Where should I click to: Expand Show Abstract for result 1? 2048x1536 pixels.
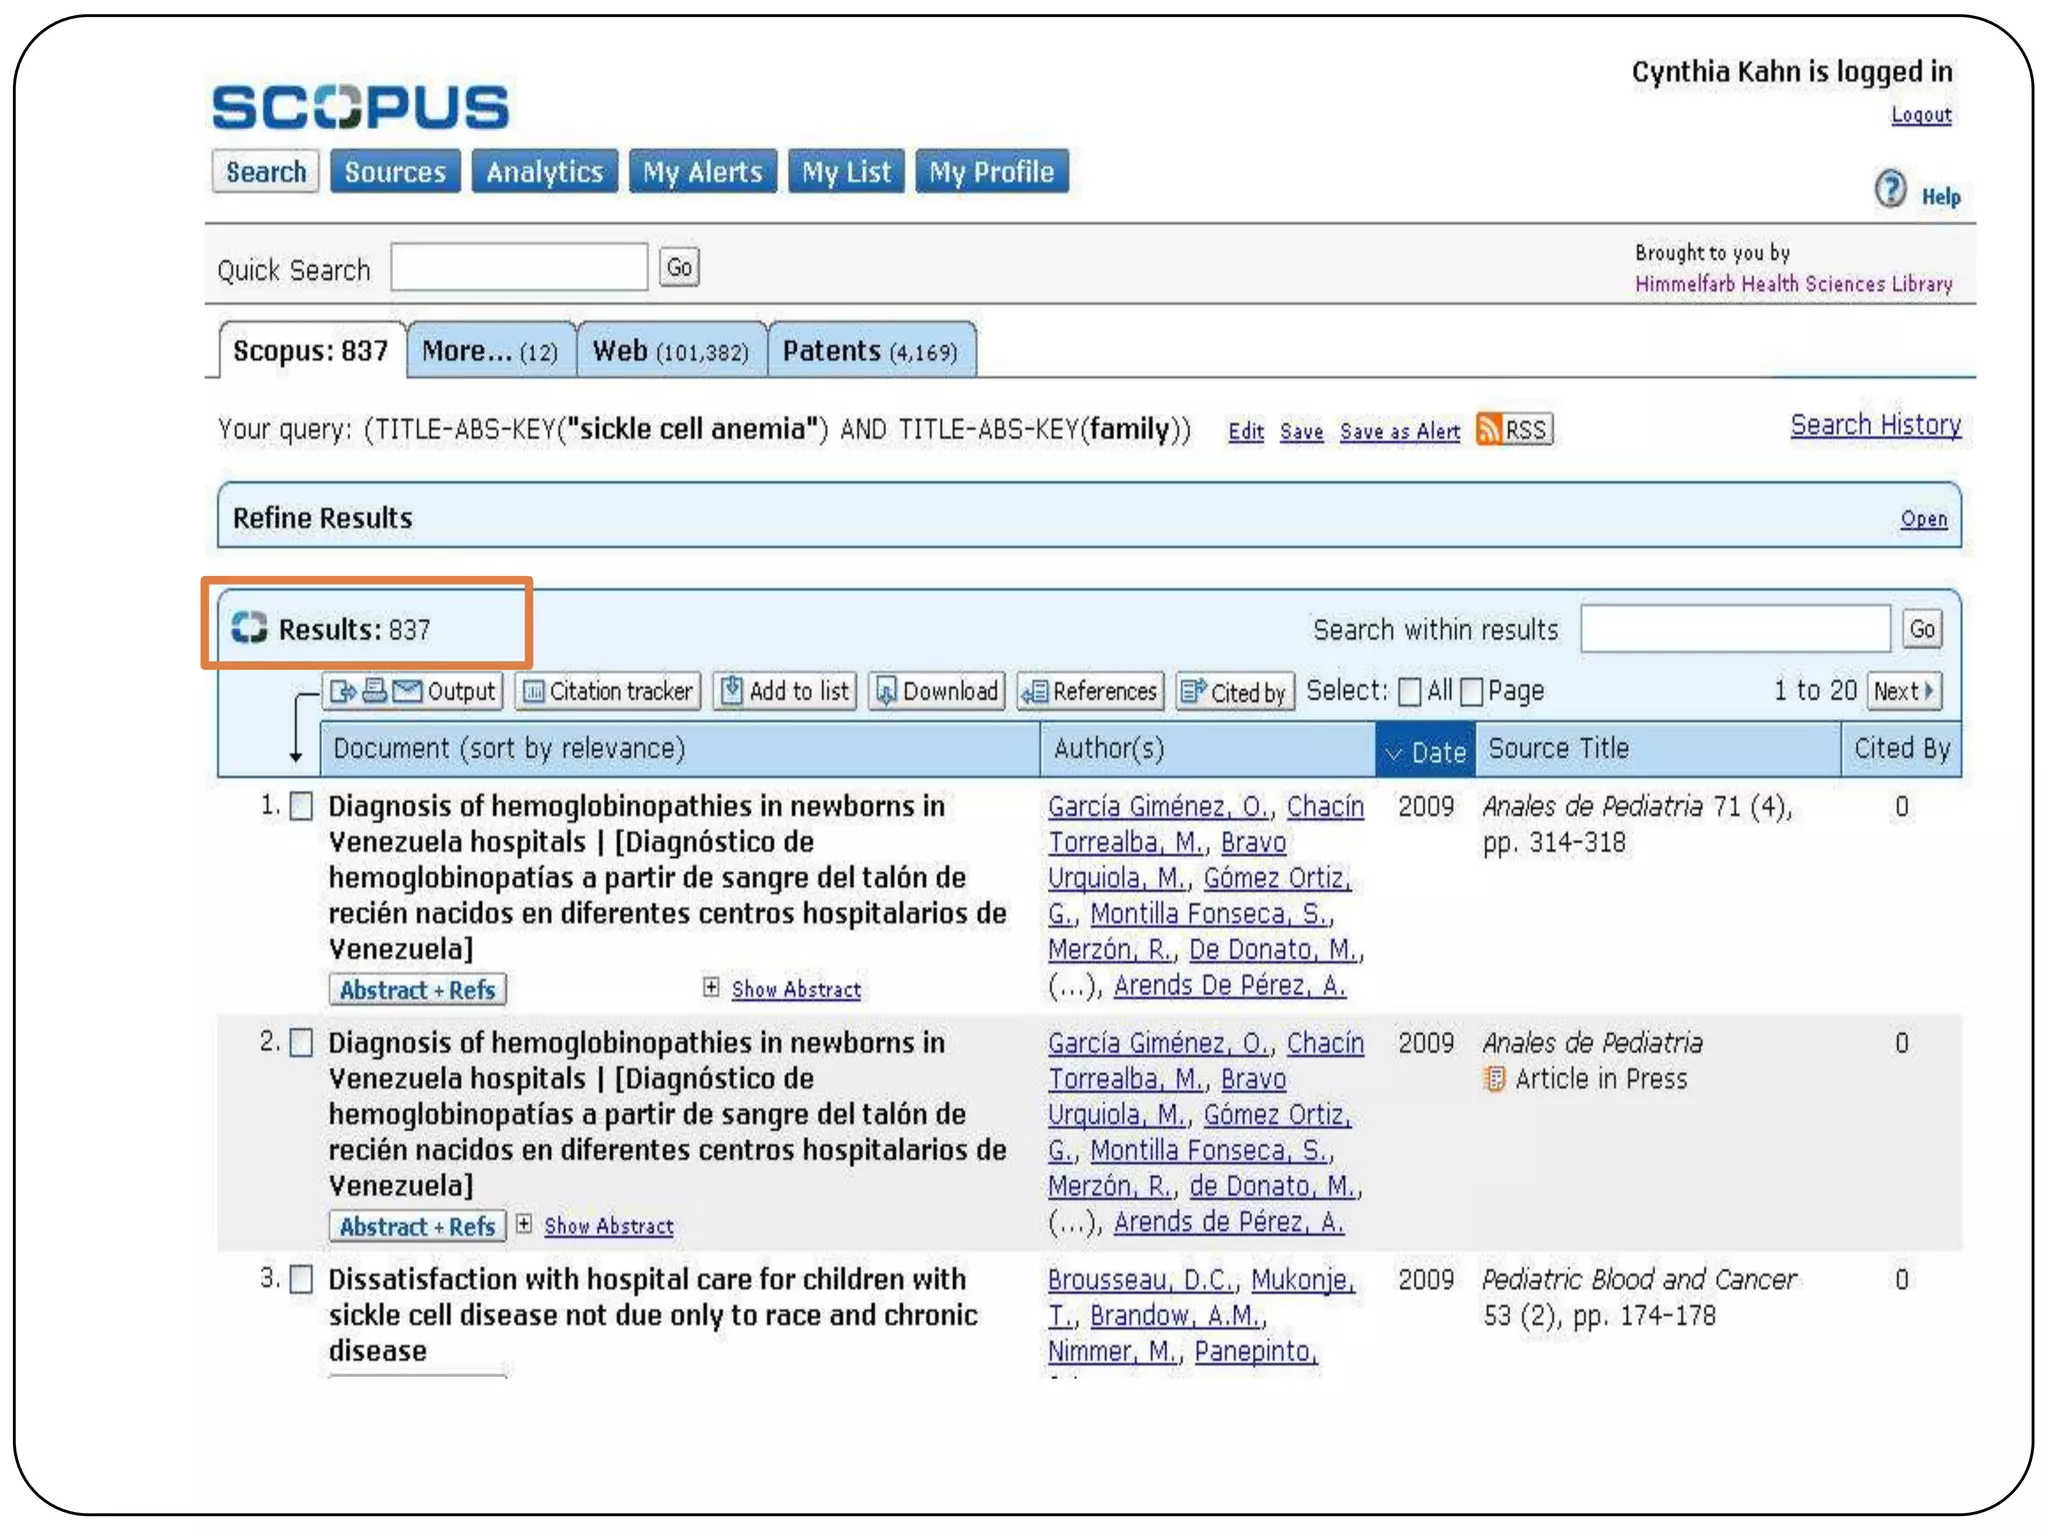coord(795,989)
